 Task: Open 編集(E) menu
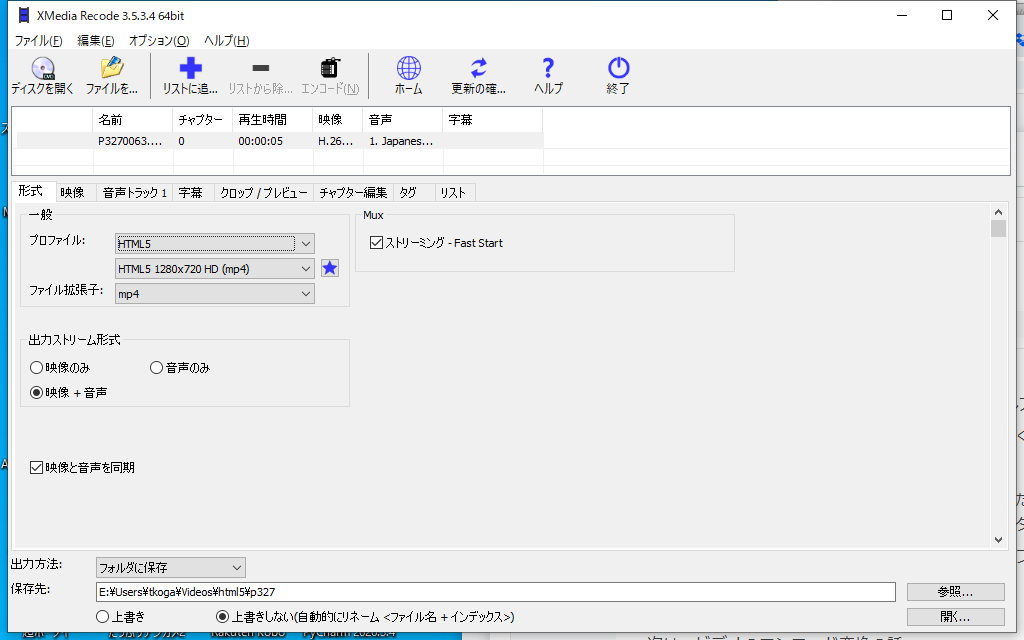[x=95, y=40]
